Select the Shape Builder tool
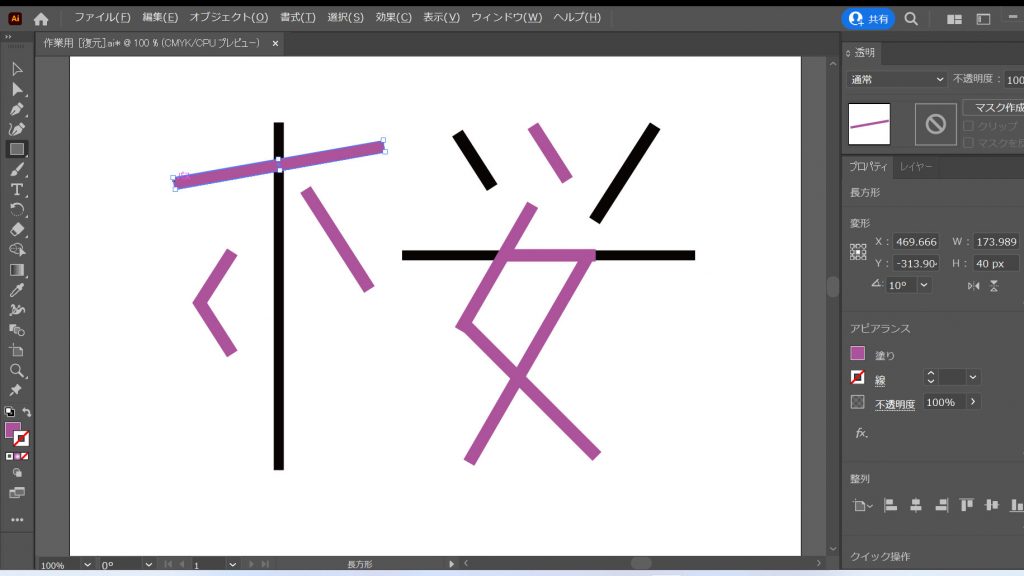1024x576 pixels. pyautogui.click(x=17, y=249)
